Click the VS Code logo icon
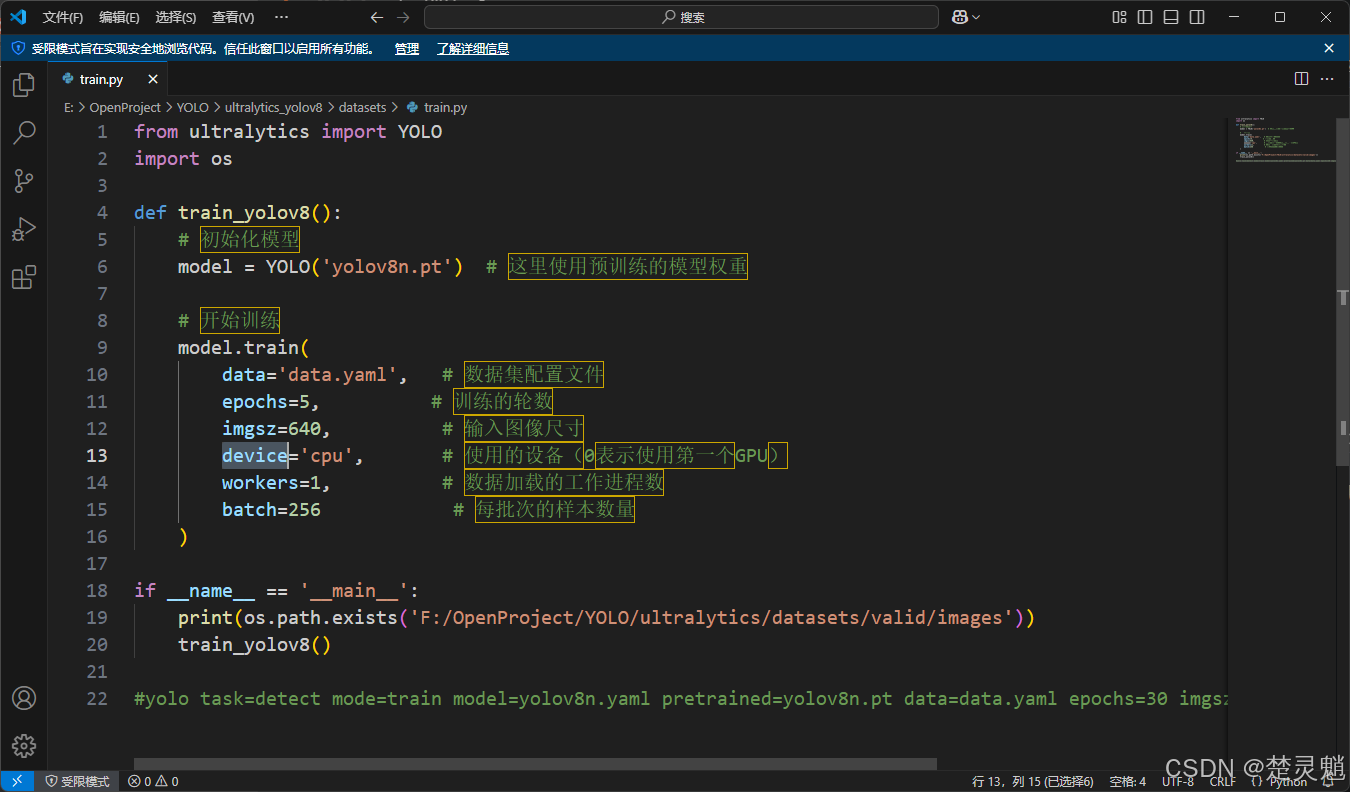This screenshot has width=1350, height=792. (x=18, y=17)
